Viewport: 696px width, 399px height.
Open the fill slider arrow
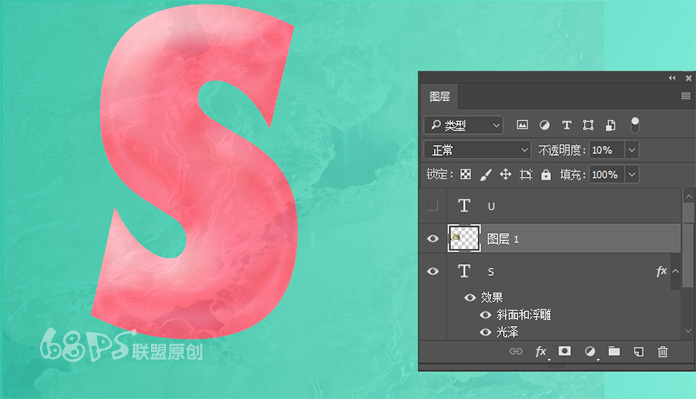pos(632,174)
